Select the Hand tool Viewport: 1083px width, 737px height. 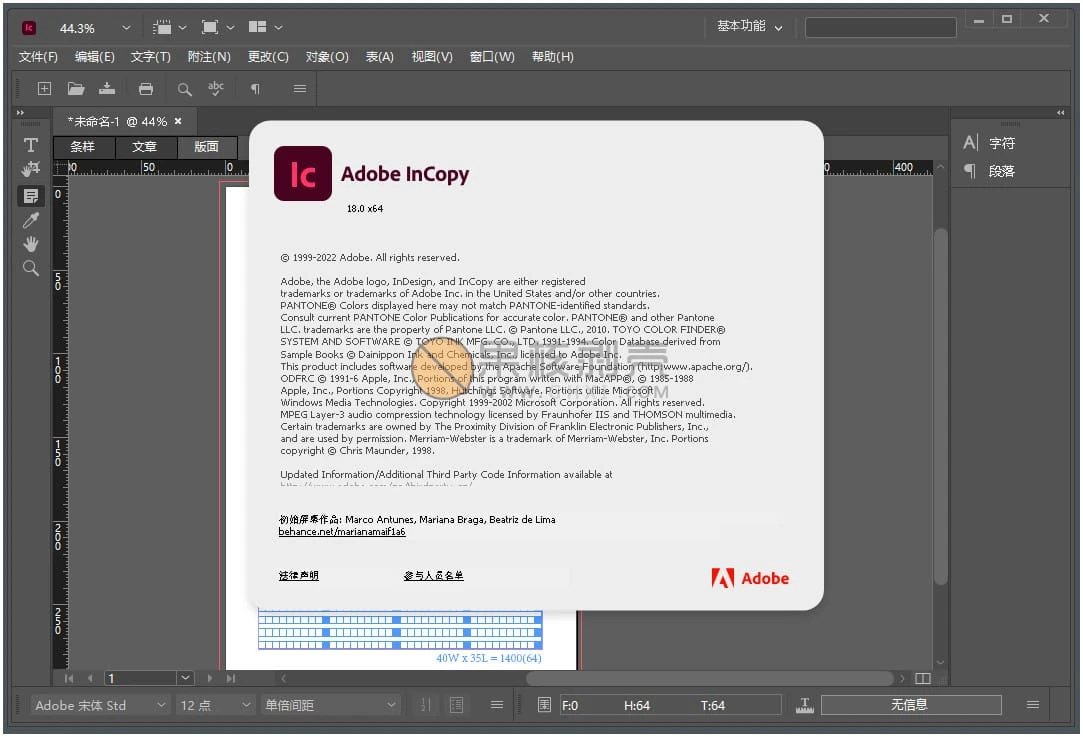(30, 243)
